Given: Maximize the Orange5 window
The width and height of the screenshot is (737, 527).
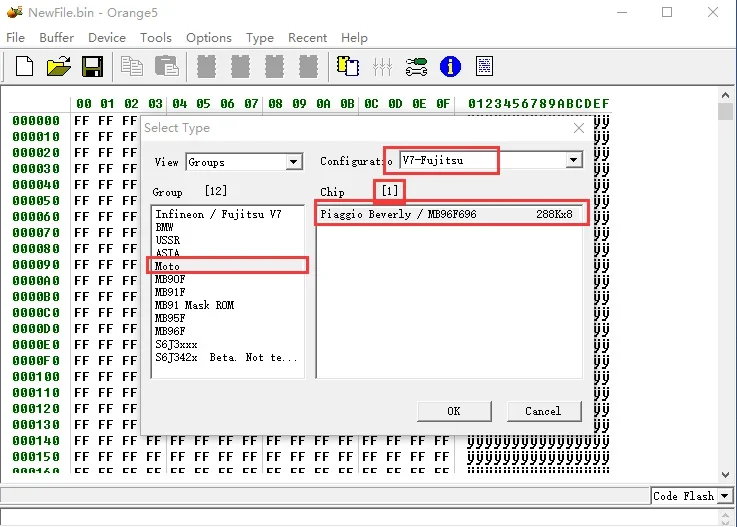Looking at the screenshot, I should coord(666,12).
